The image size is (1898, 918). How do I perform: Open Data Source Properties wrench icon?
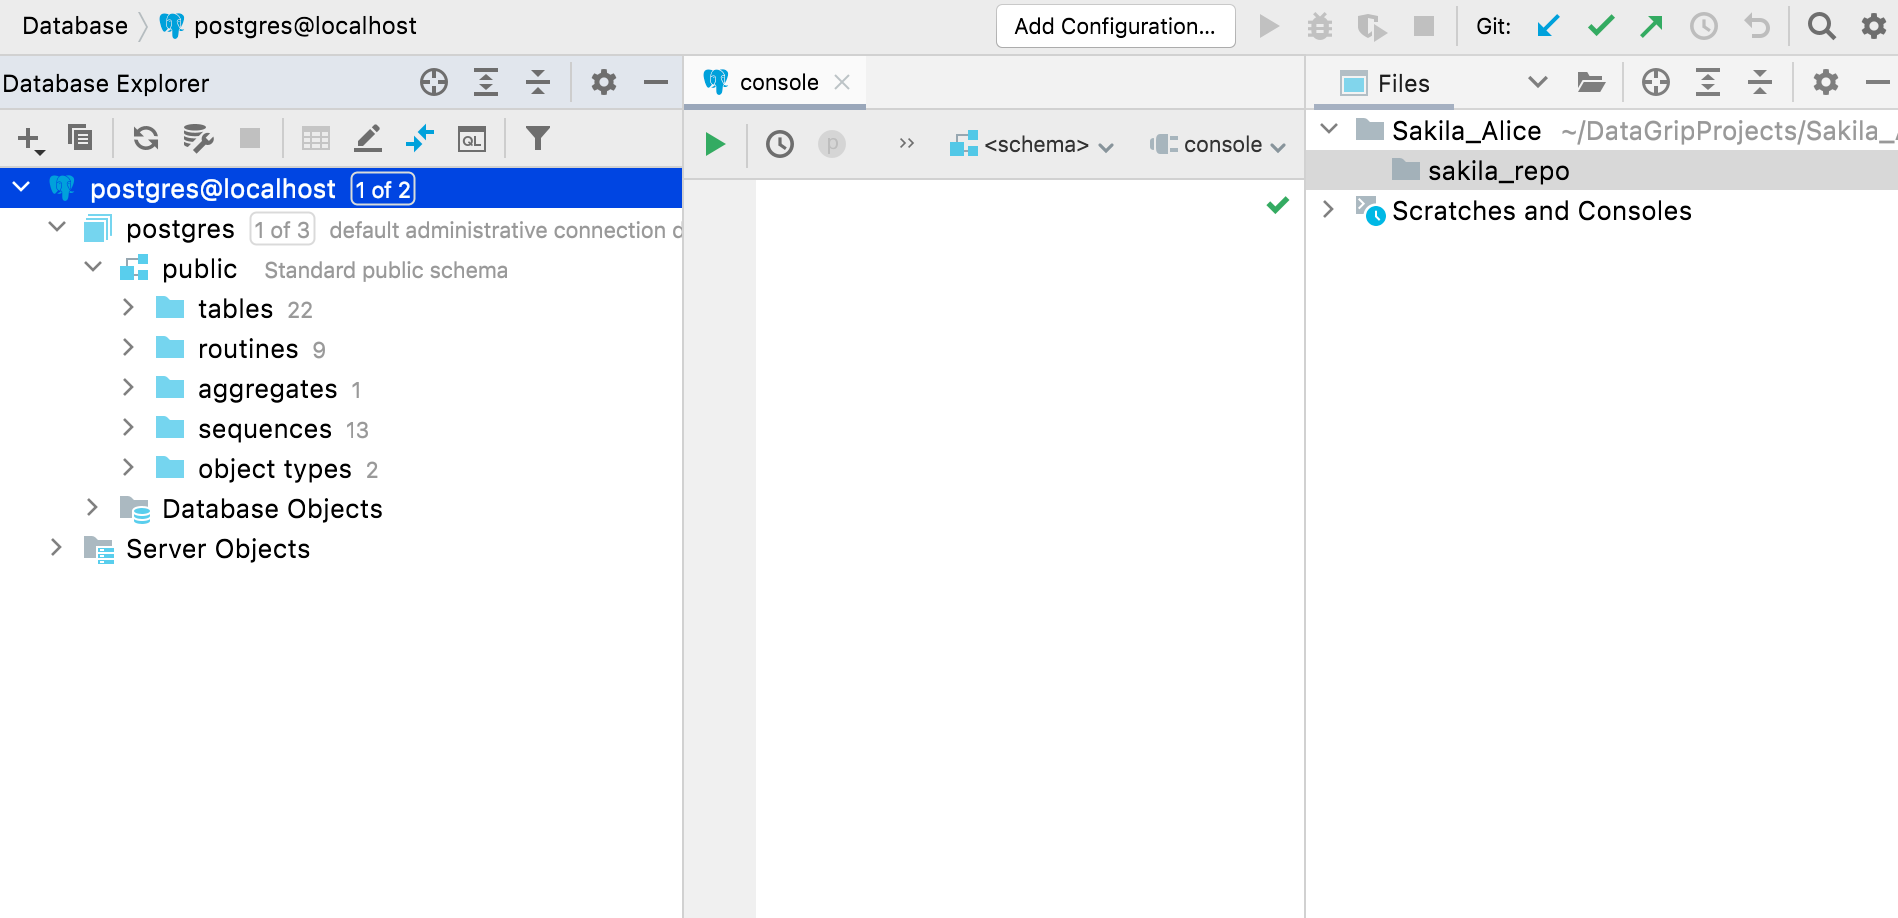[x=198, y=138]
